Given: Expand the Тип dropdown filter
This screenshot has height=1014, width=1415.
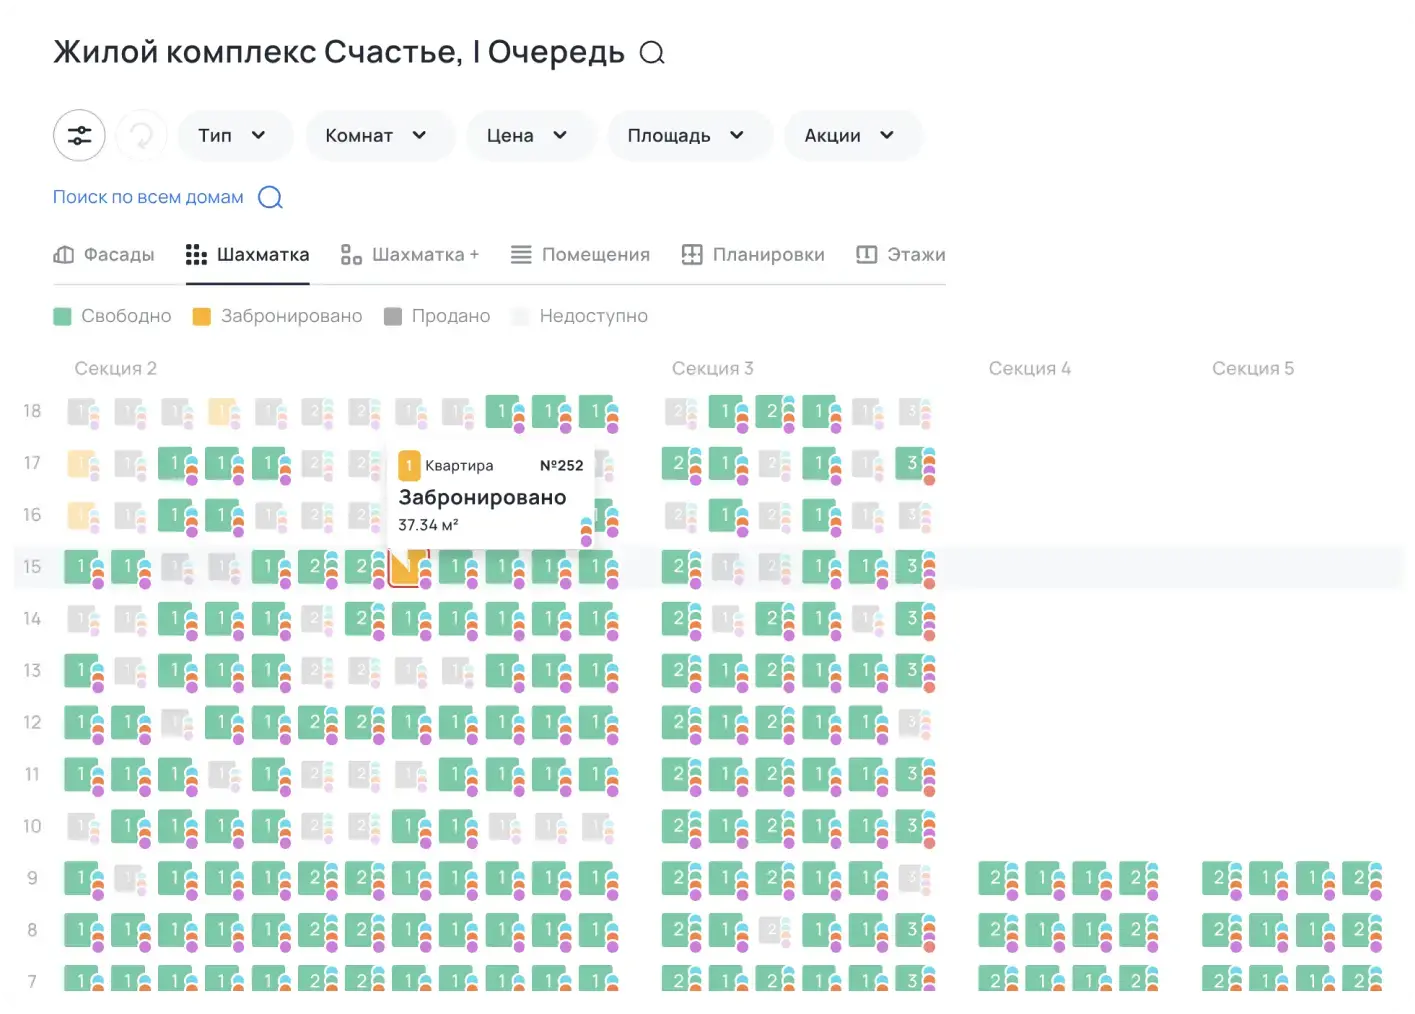Looking at the screenshot, I should (x=234, y=135).
